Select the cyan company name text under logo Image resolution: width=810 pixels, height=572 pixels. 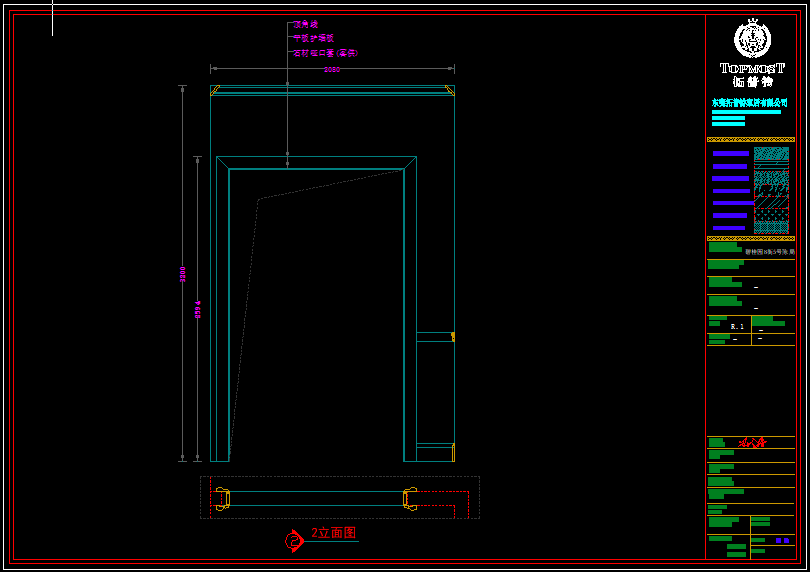click(749, 102)
